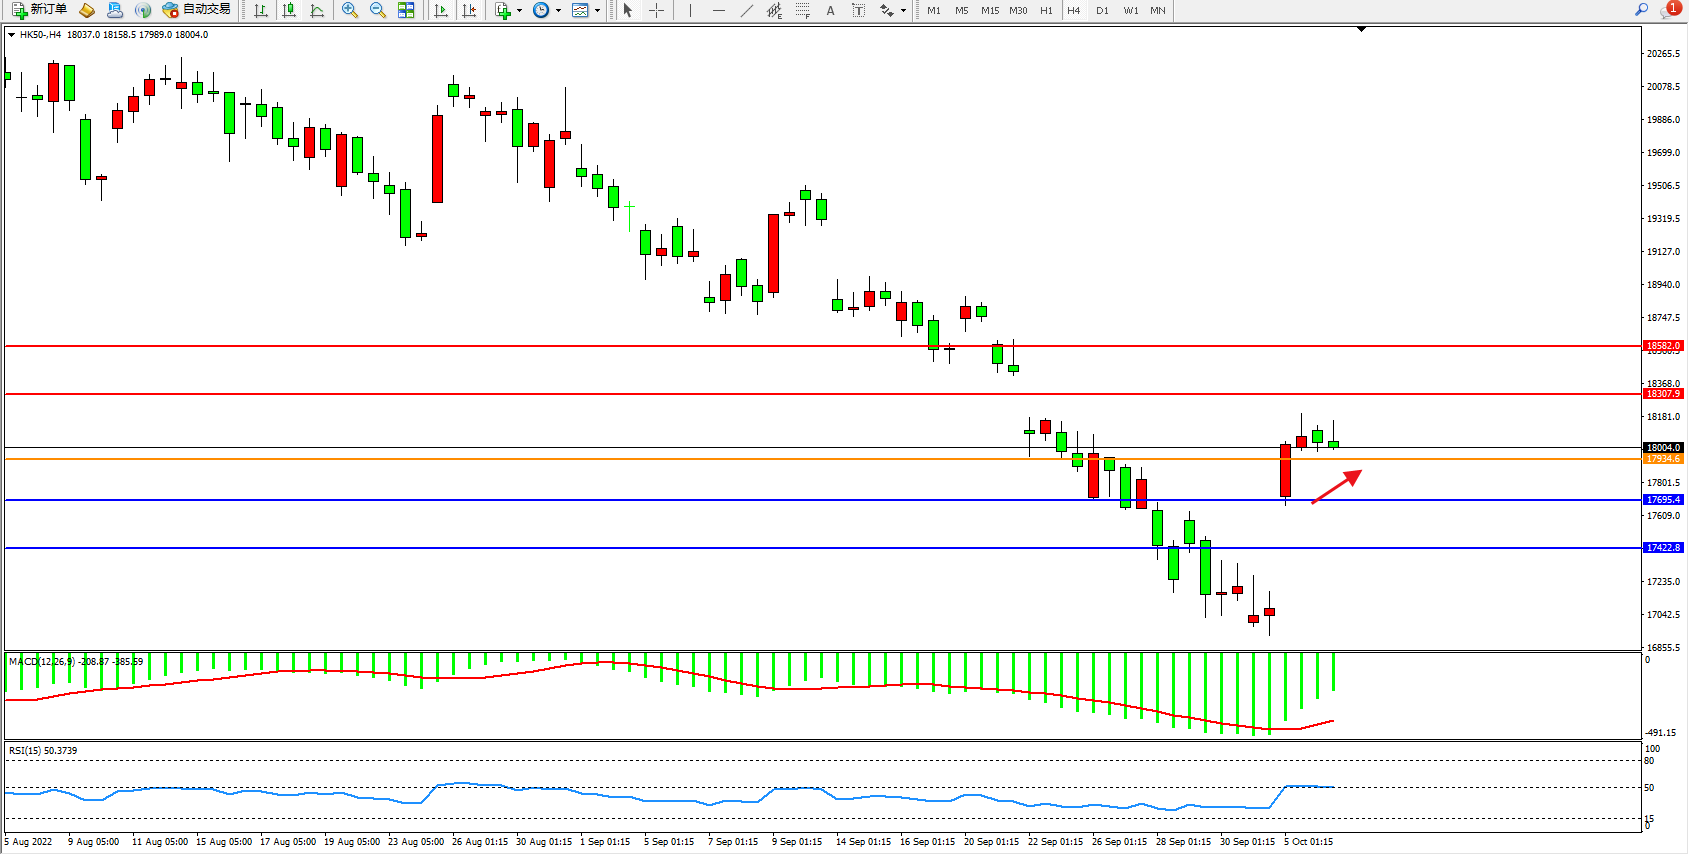Zoom in on the chart

[350, 10]
